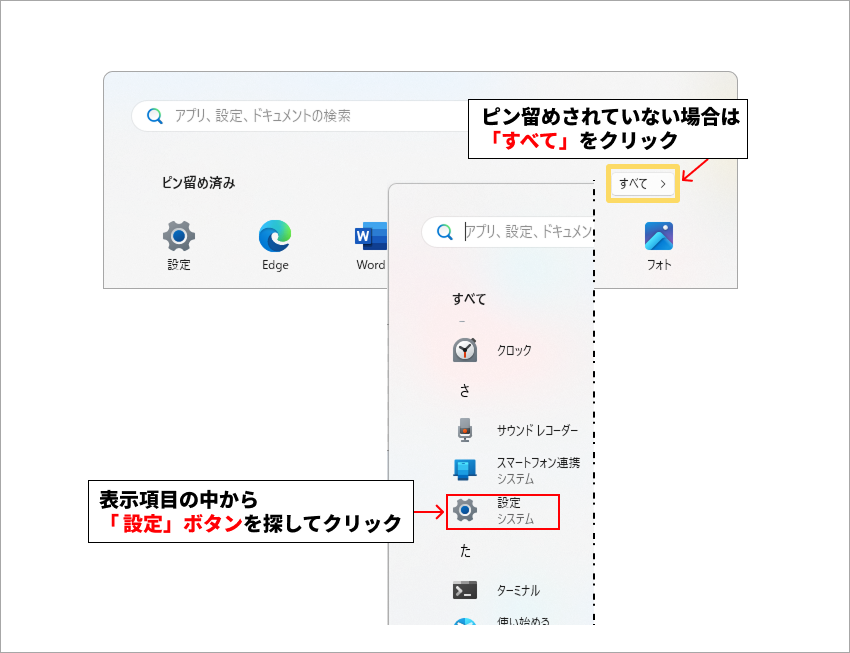Click the た letter index header
The height and width of the screenshot is (653, 850).
coord(465,551)
